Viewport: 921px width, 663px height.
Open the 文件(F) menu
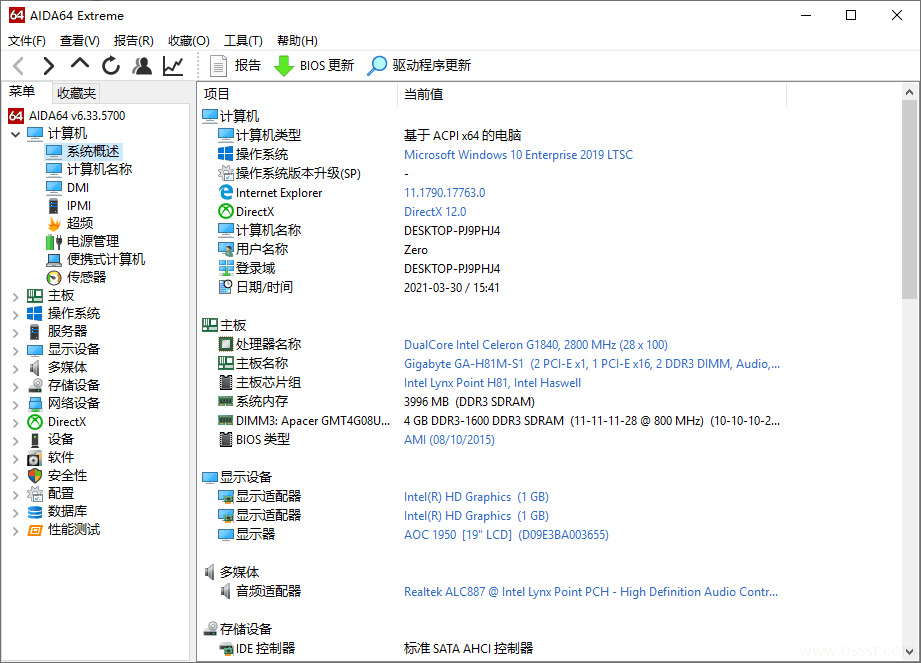(x=26, y=41)
